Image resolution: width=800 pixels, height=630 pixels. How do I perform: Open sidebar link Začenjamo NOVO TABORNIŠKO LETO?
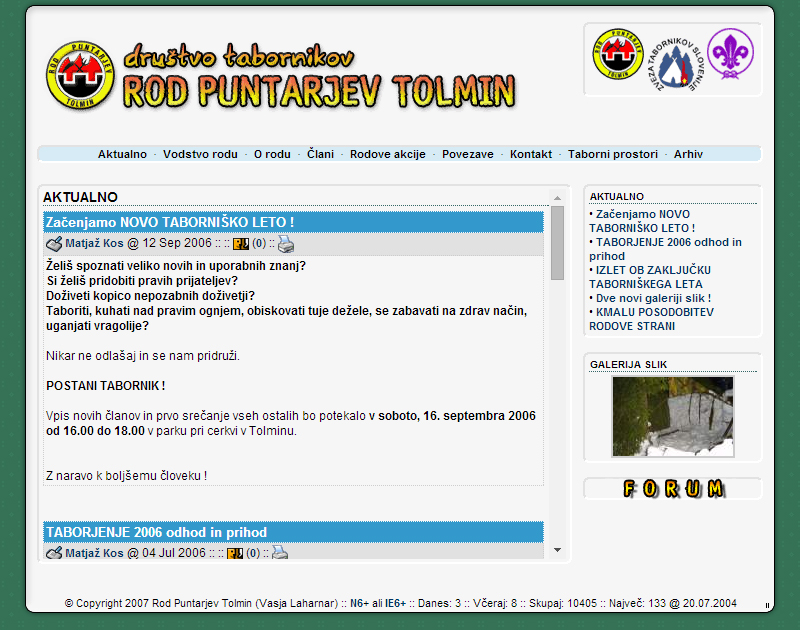coord(642,221)
